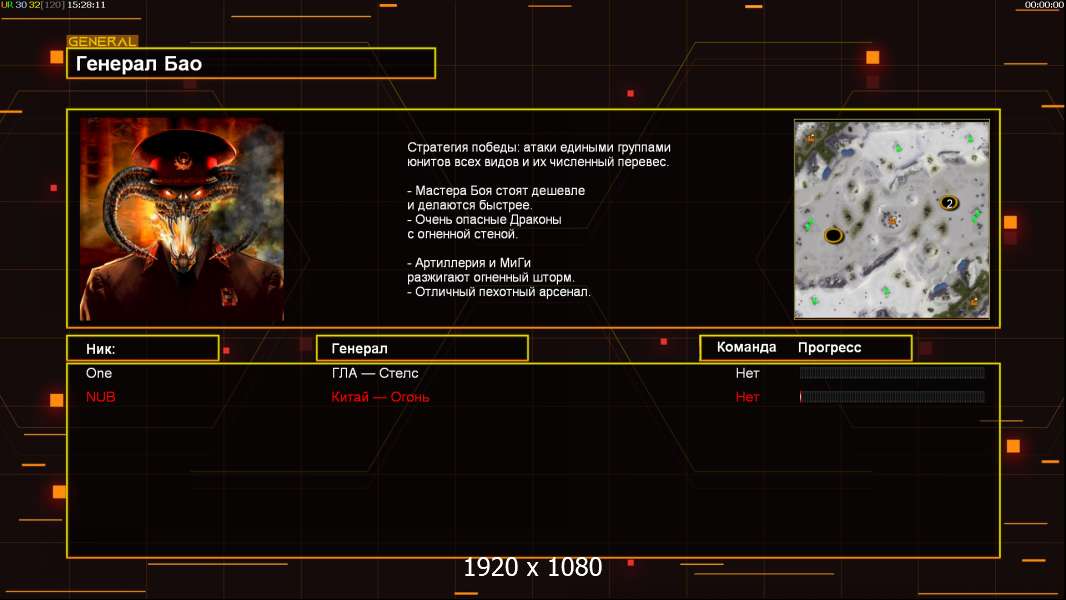Click the ГЛА — Стелс general entry

(x=375, y=373)
